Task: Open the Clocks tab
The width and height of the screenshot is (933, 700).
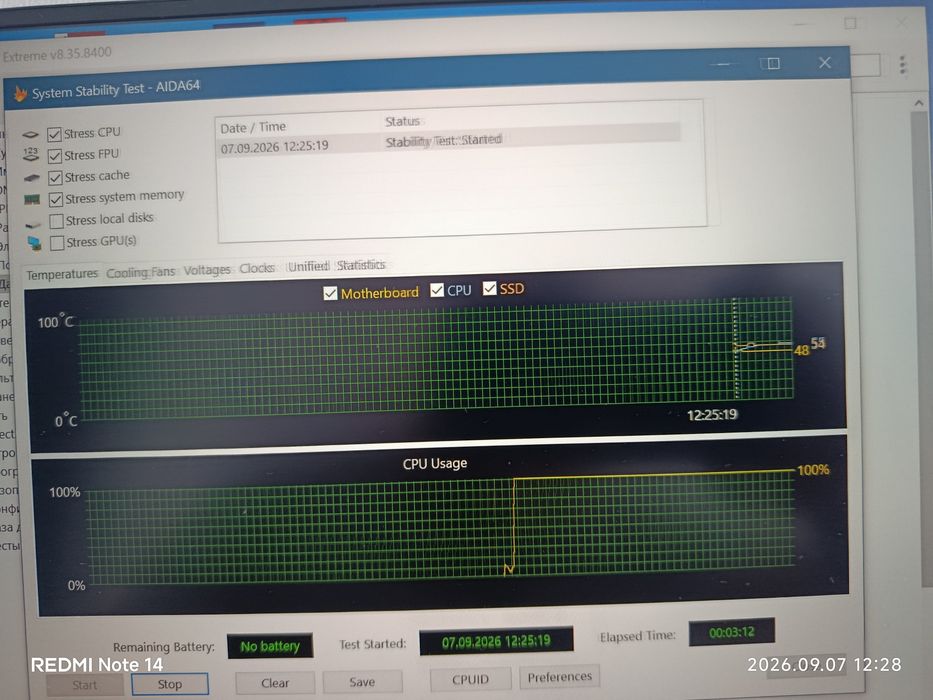Action: 256,268
